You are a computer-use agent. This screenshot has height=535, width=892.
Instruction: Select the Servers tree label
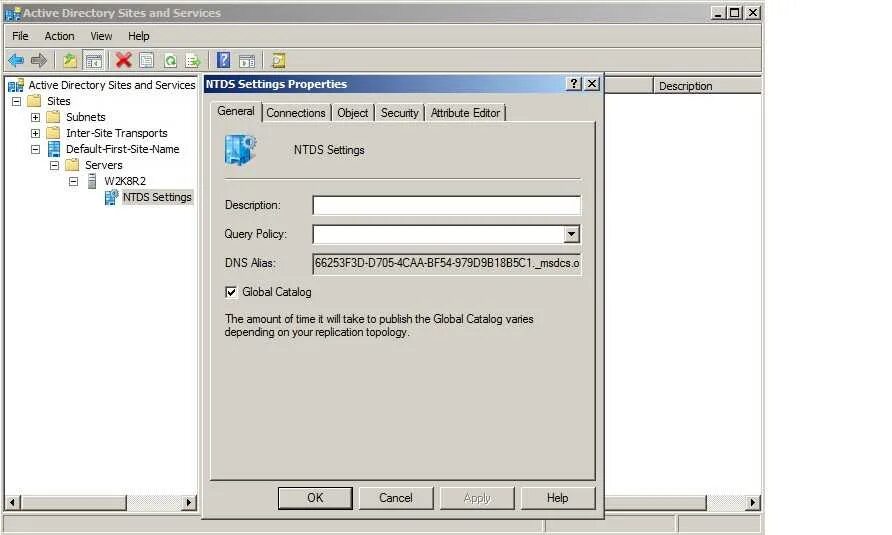(x=104, y=165)
